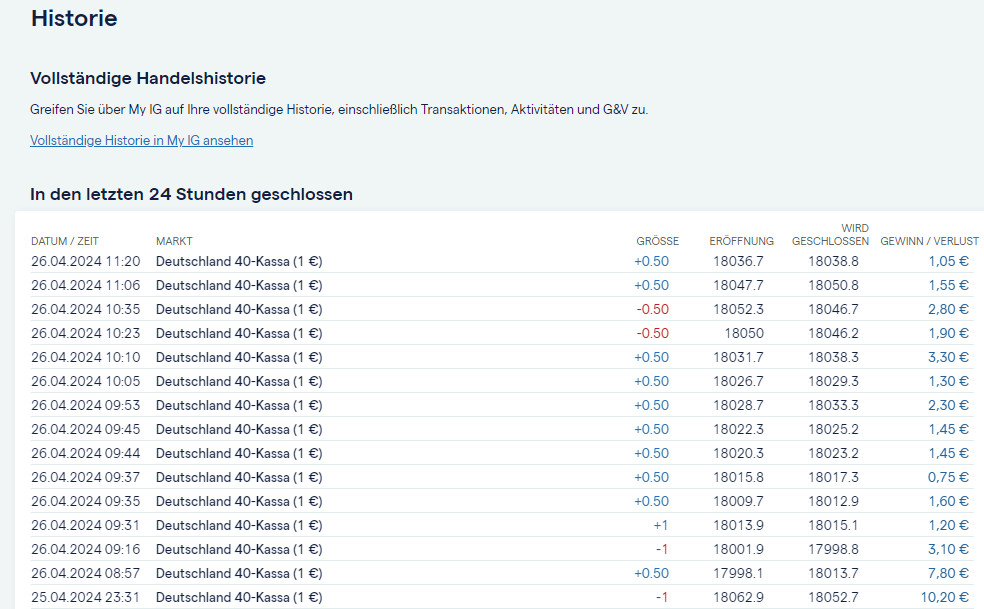Image resolution: width=984 pixels, height=609 pixels.
Task: Click the WIRD GESCHLOSSEN column header
Action: pyautogui.click(x=830, y=235)
